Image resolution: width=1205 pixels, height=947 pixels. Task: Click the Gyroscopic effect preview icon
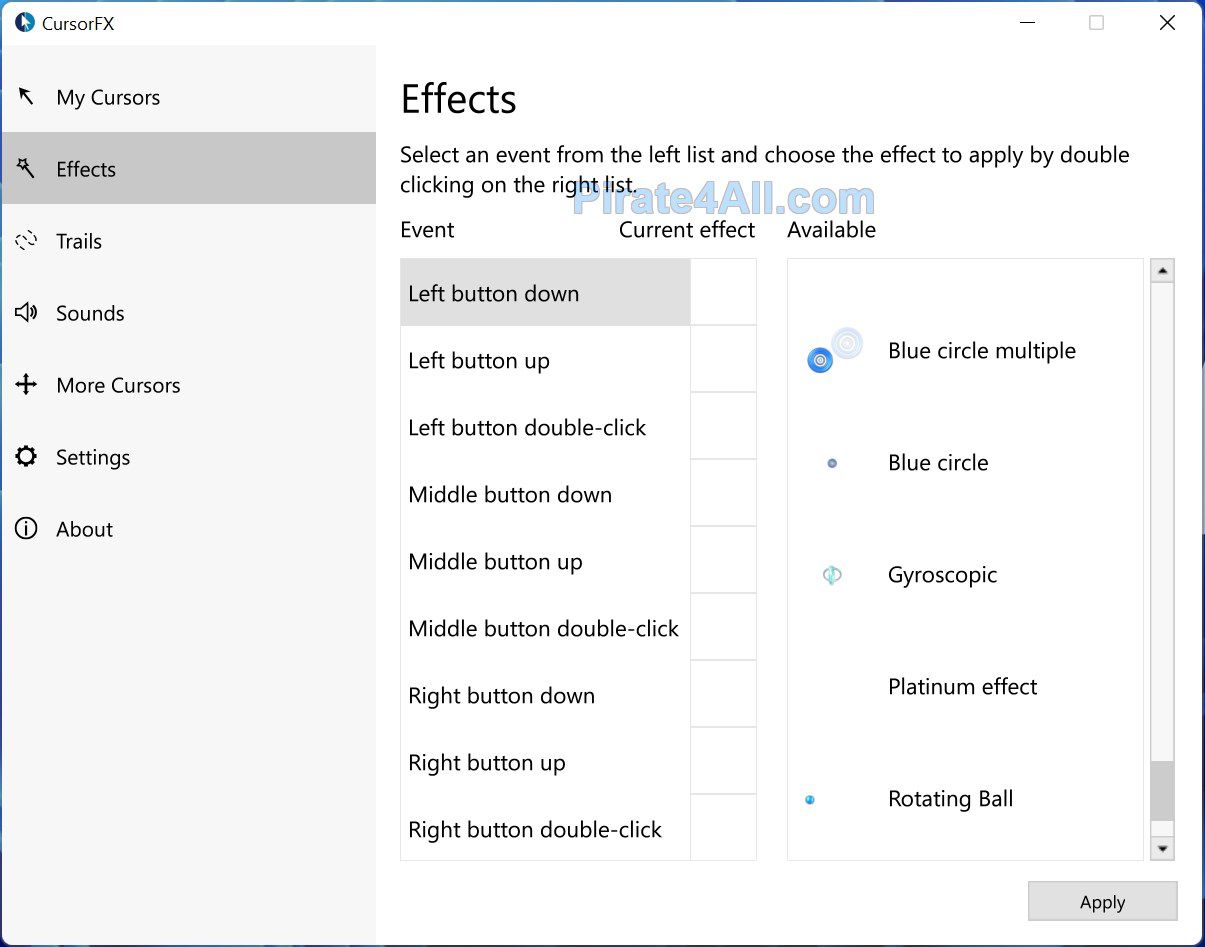click(831, 575)
